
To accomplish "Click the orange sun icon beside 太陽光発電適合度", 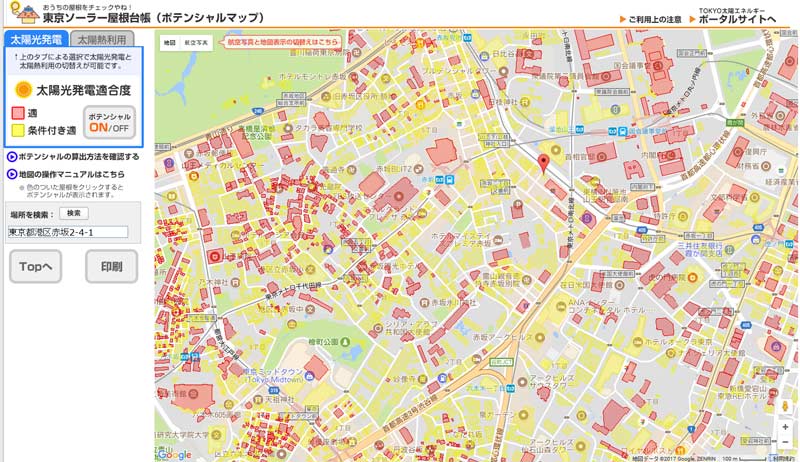I will tap(23, 90).
